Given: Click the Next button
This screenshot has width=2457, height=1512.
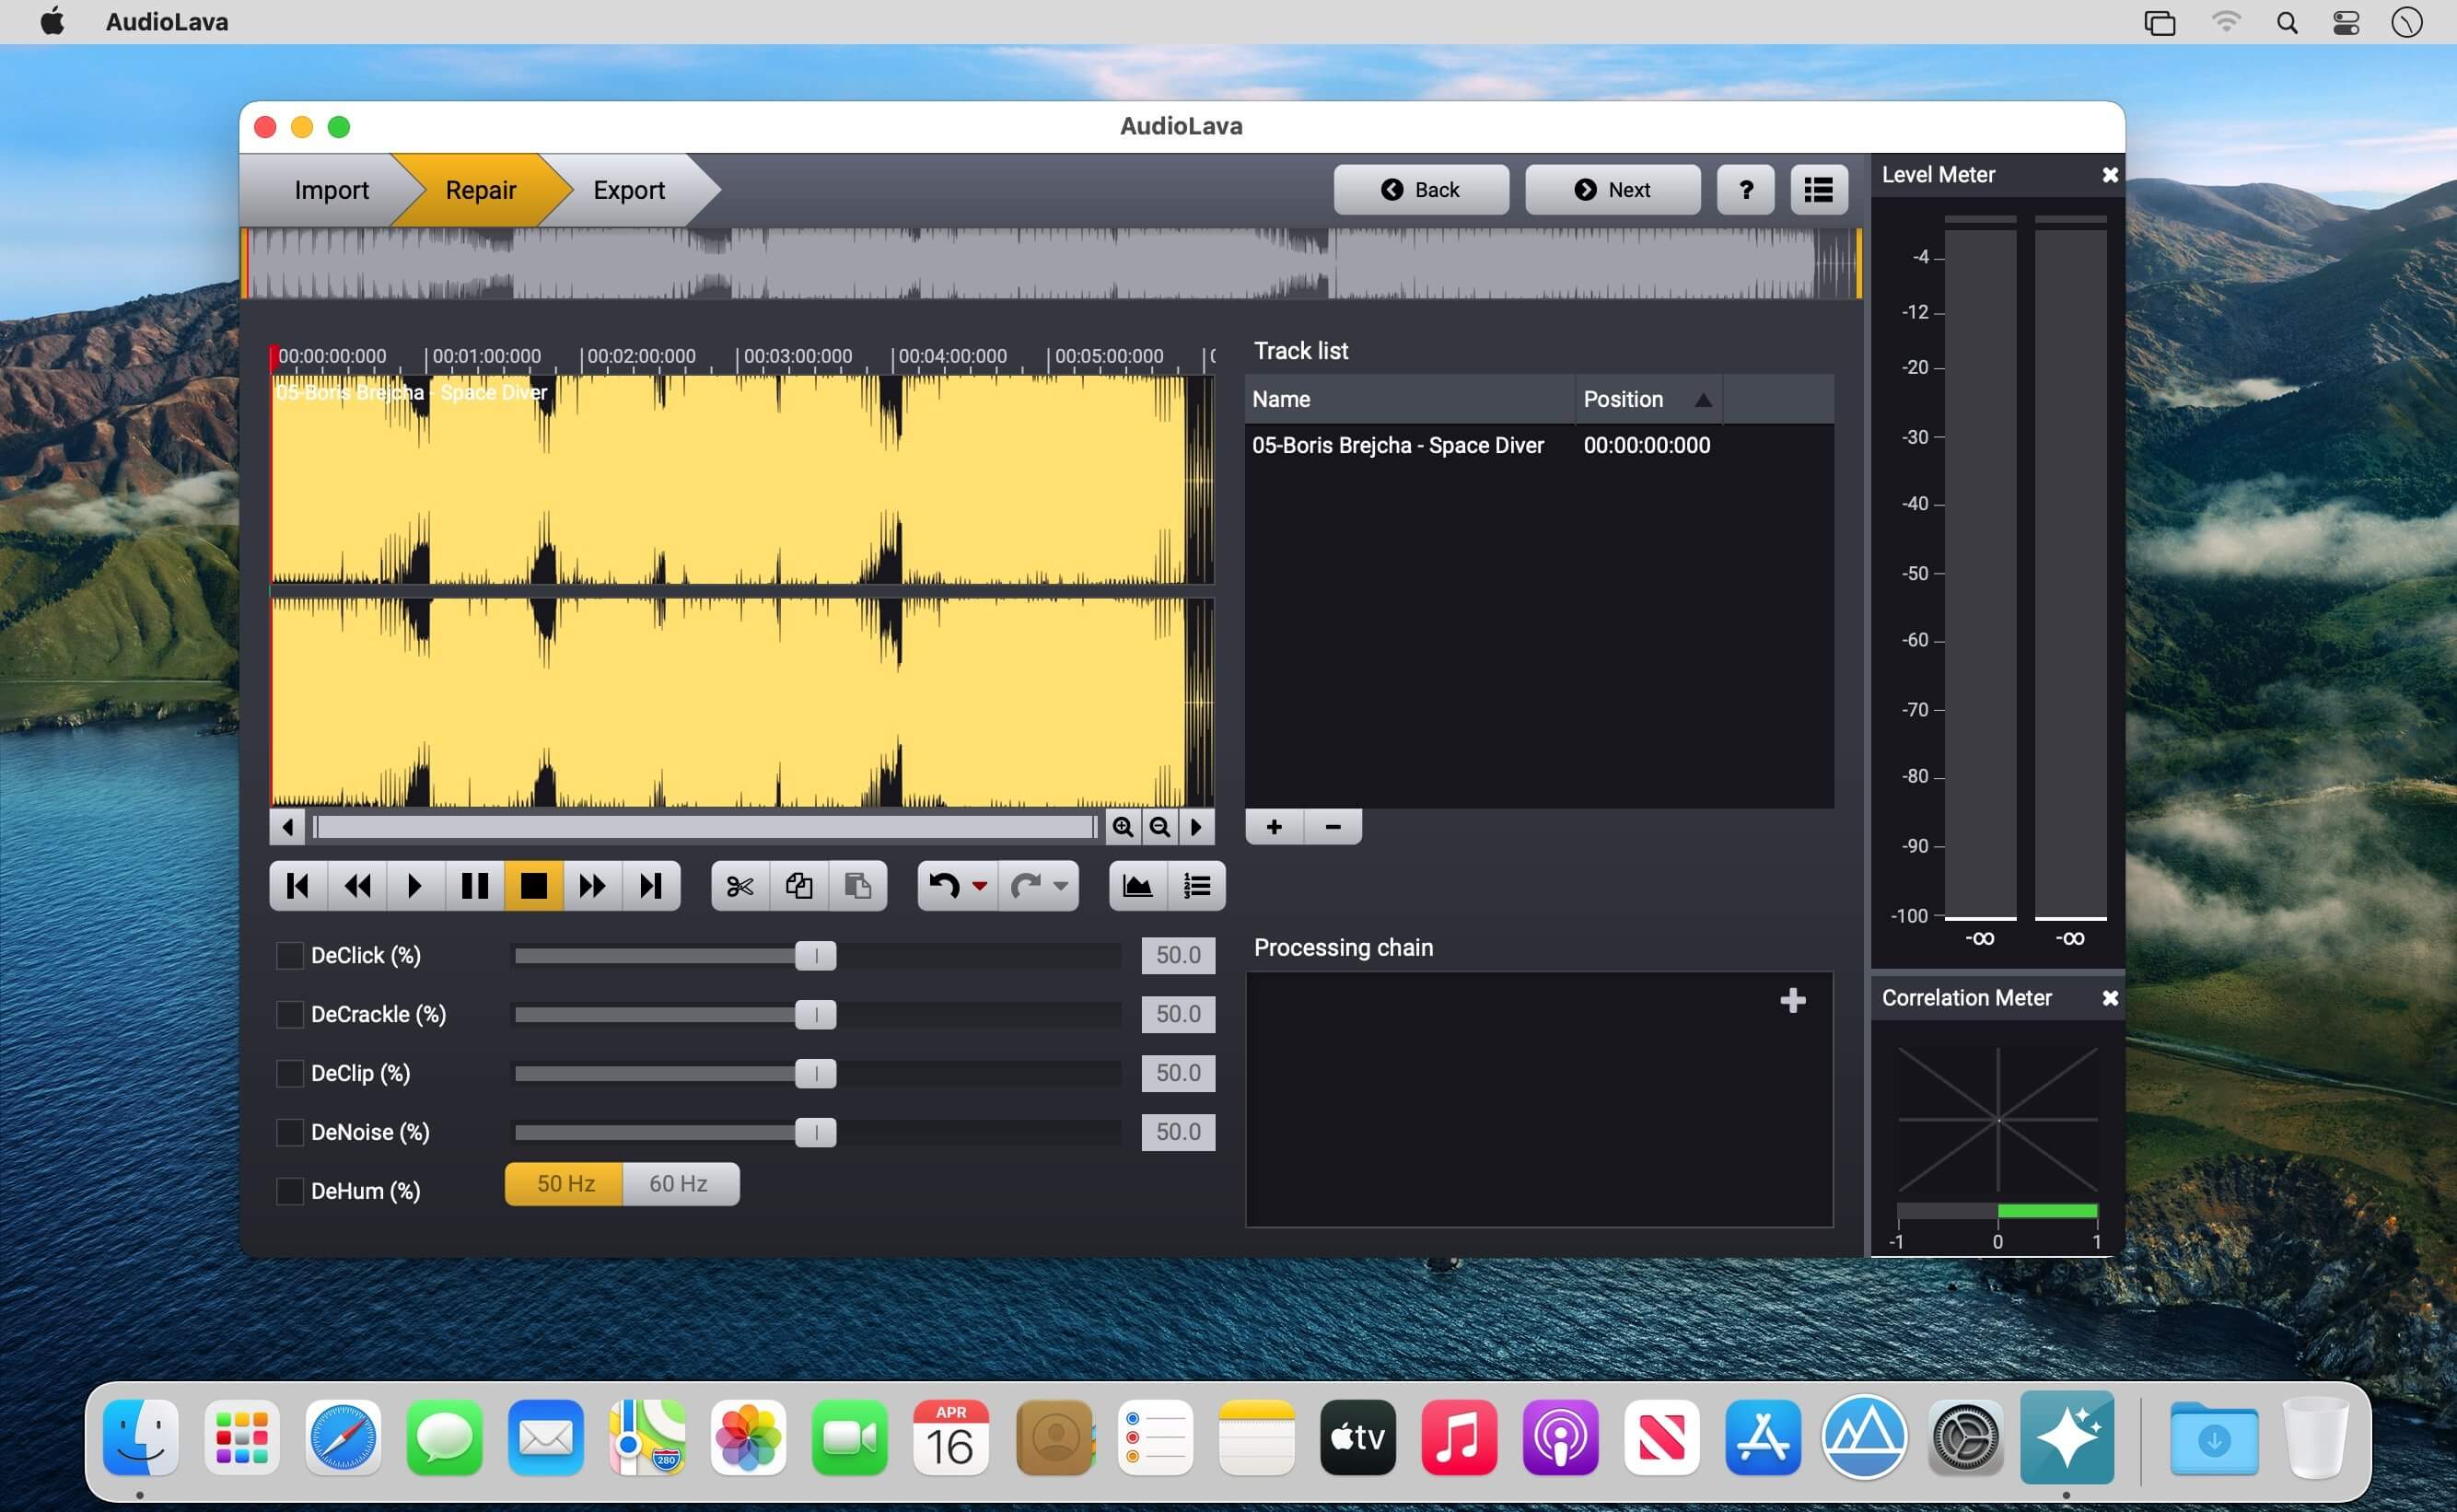Looking at the screenshot, I should (1613, 190).
